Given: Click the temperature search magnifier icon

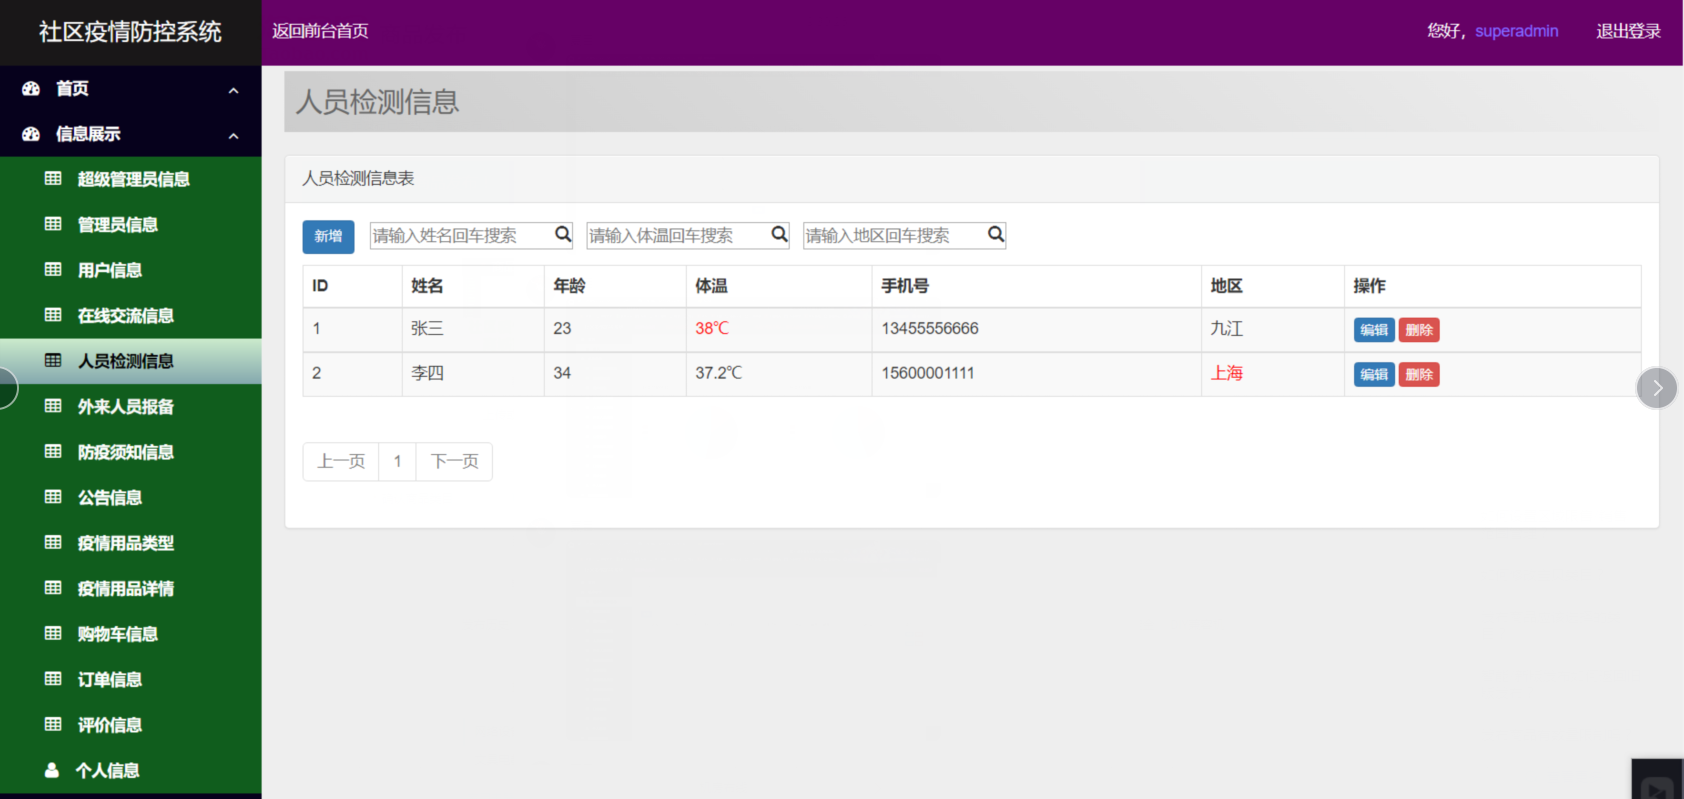Looking at the screenshot, I should (x=780, y=234).
